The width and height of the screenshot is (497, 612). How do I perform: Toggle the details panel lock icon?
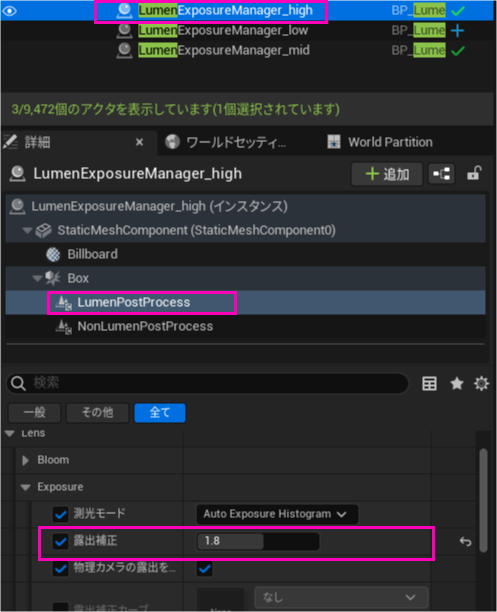tap(474, 173)
